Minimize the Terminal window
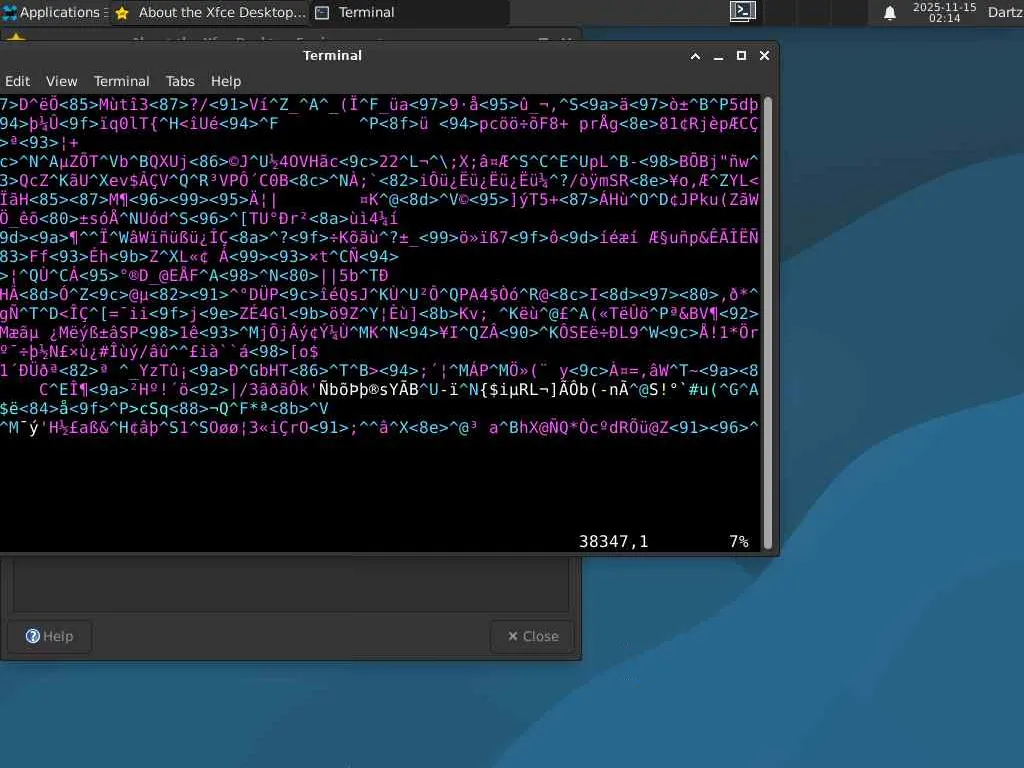 click(x=718, y=56)
